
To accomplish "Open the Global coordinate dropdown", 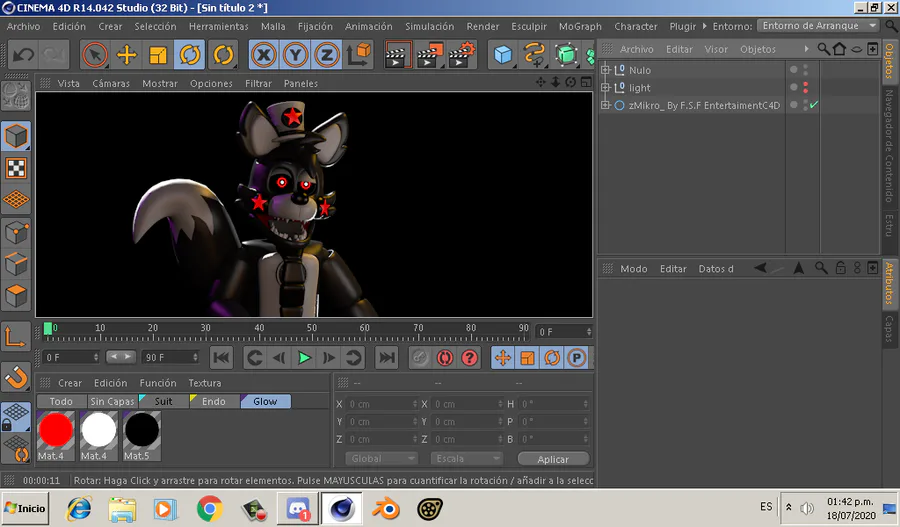I will pyautogui.click(x=381, y=459).
